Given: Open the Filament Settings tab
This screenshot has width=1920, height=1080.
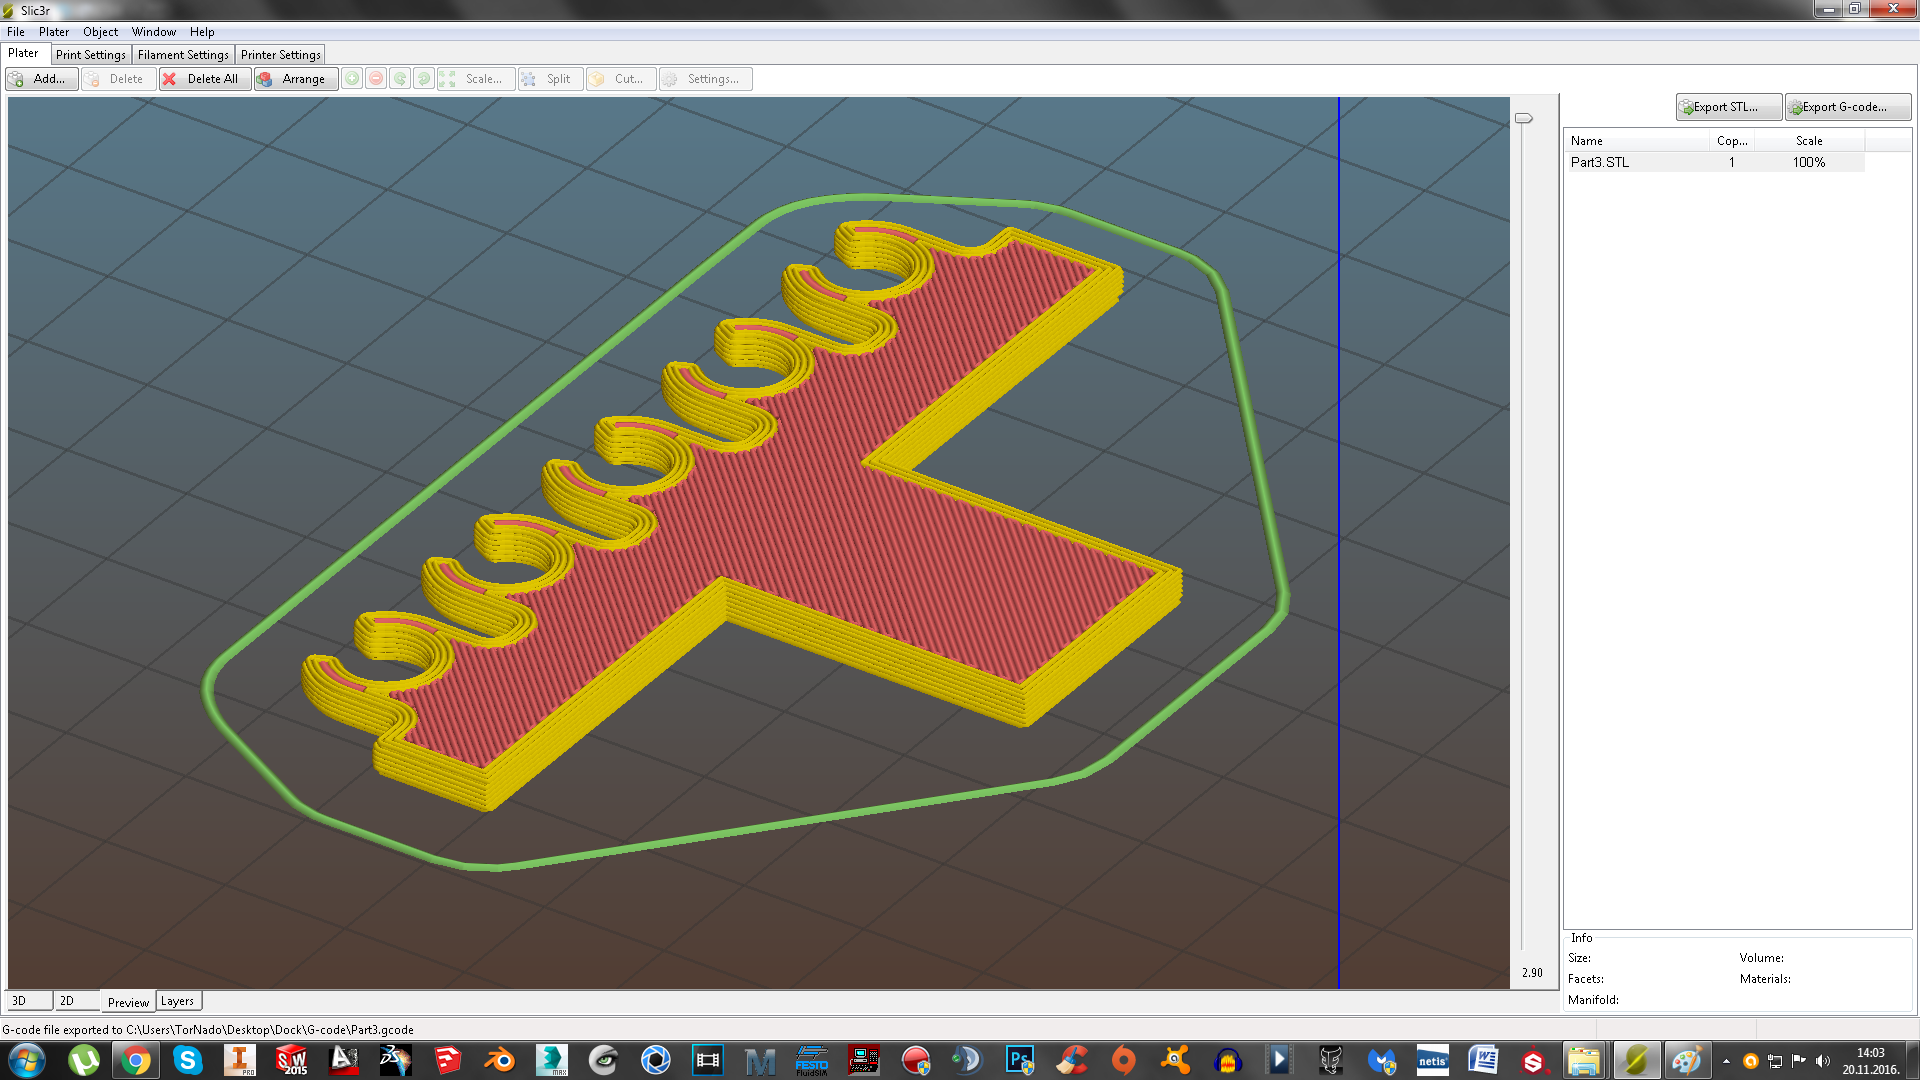Looking at the screenshot, I should pos(183,55).
